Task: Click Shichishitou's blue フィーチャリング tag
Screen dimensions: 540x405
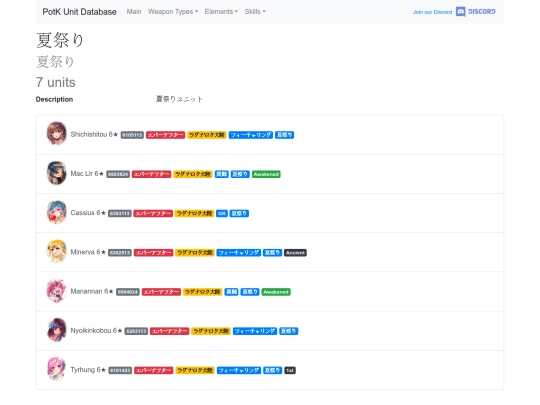Action: (251, 135)
